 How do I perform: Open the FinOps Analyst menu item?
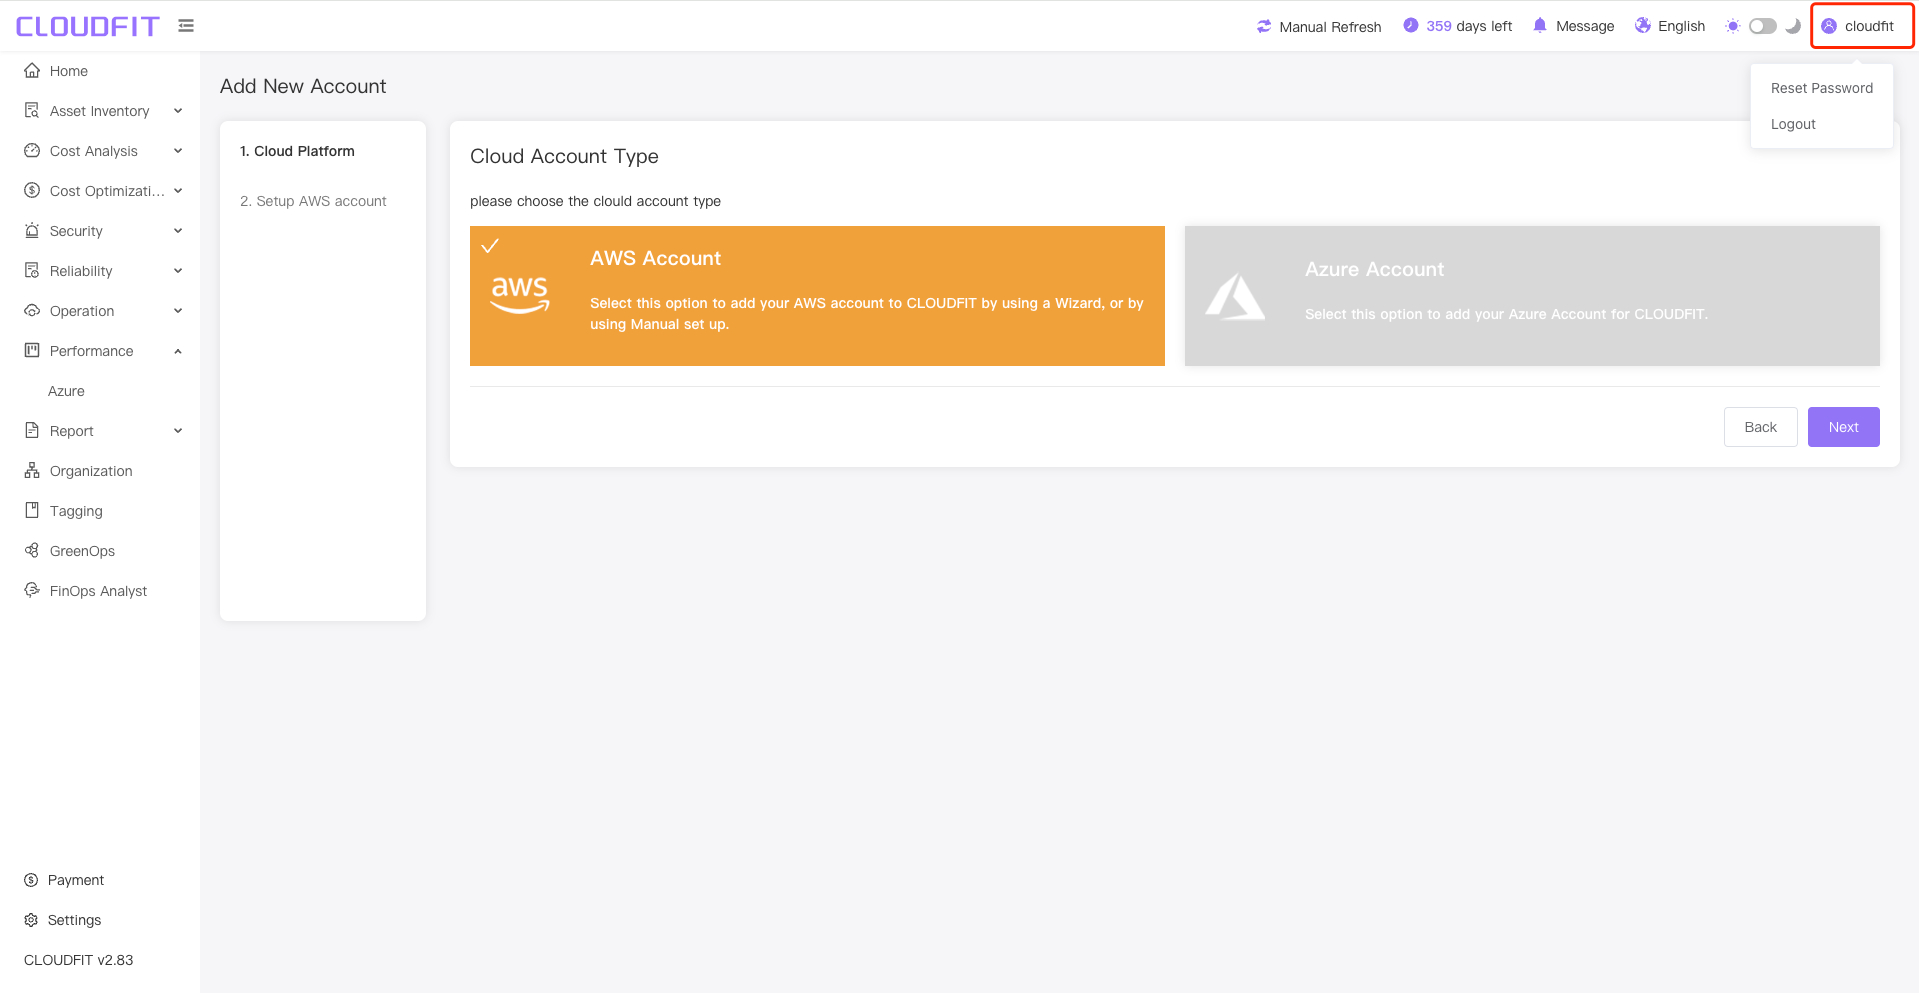(x=100, y=591)
